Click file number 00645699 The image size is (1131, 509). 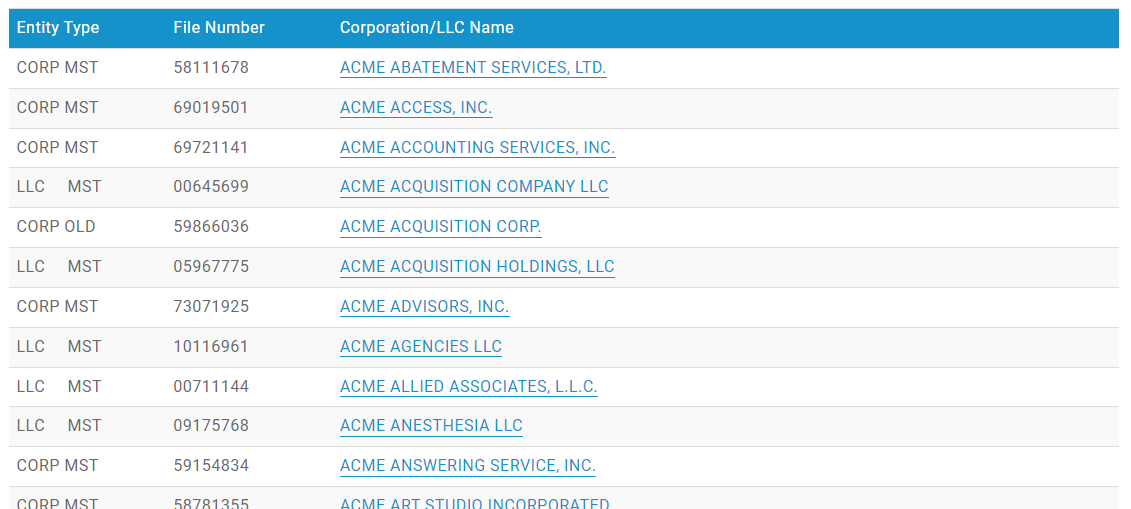click(x=211, y=187)
